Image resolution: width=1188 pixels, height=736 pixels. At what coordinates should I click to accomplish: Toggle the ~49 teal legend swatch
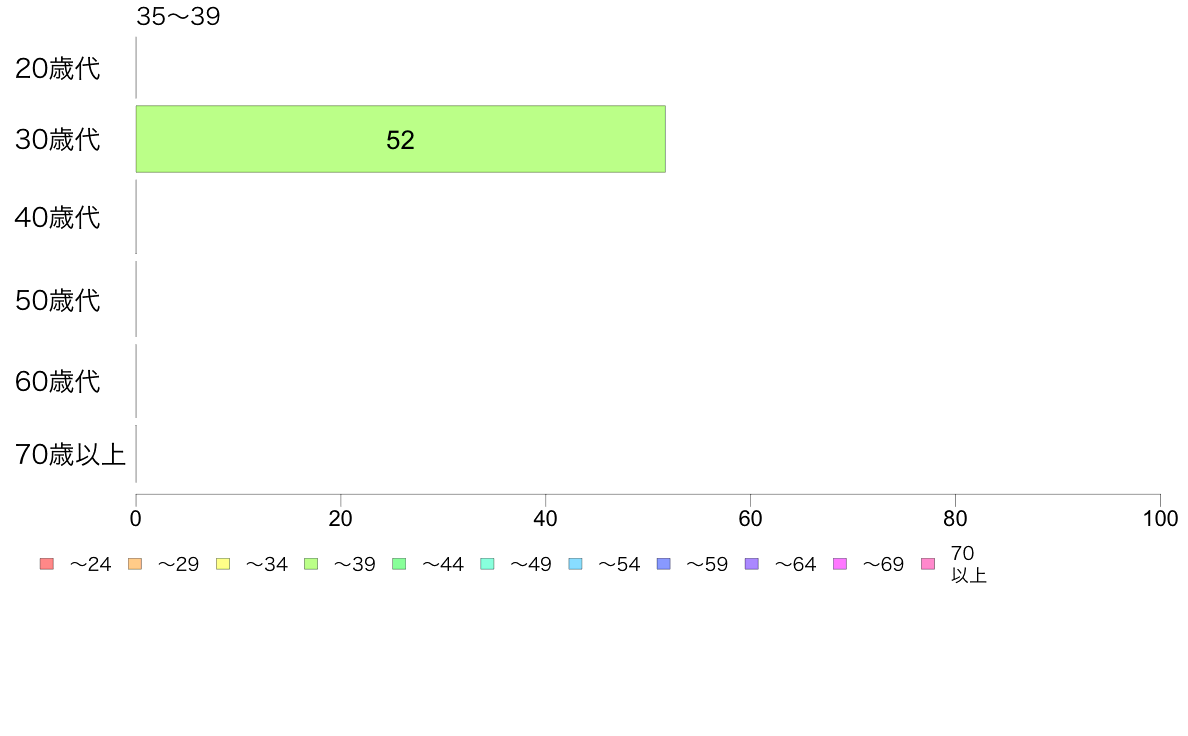click(487, 564)
